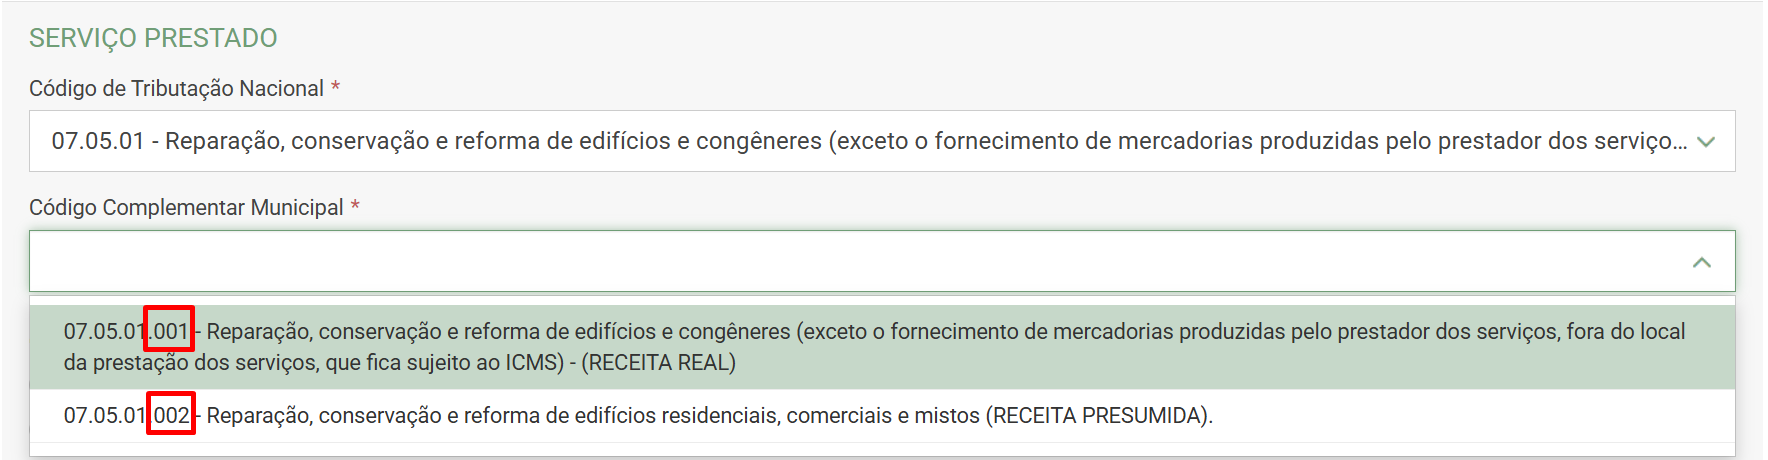
Task: Collapse the Código Complementar Municipal chevron arrow
Action: [1701, 262]
